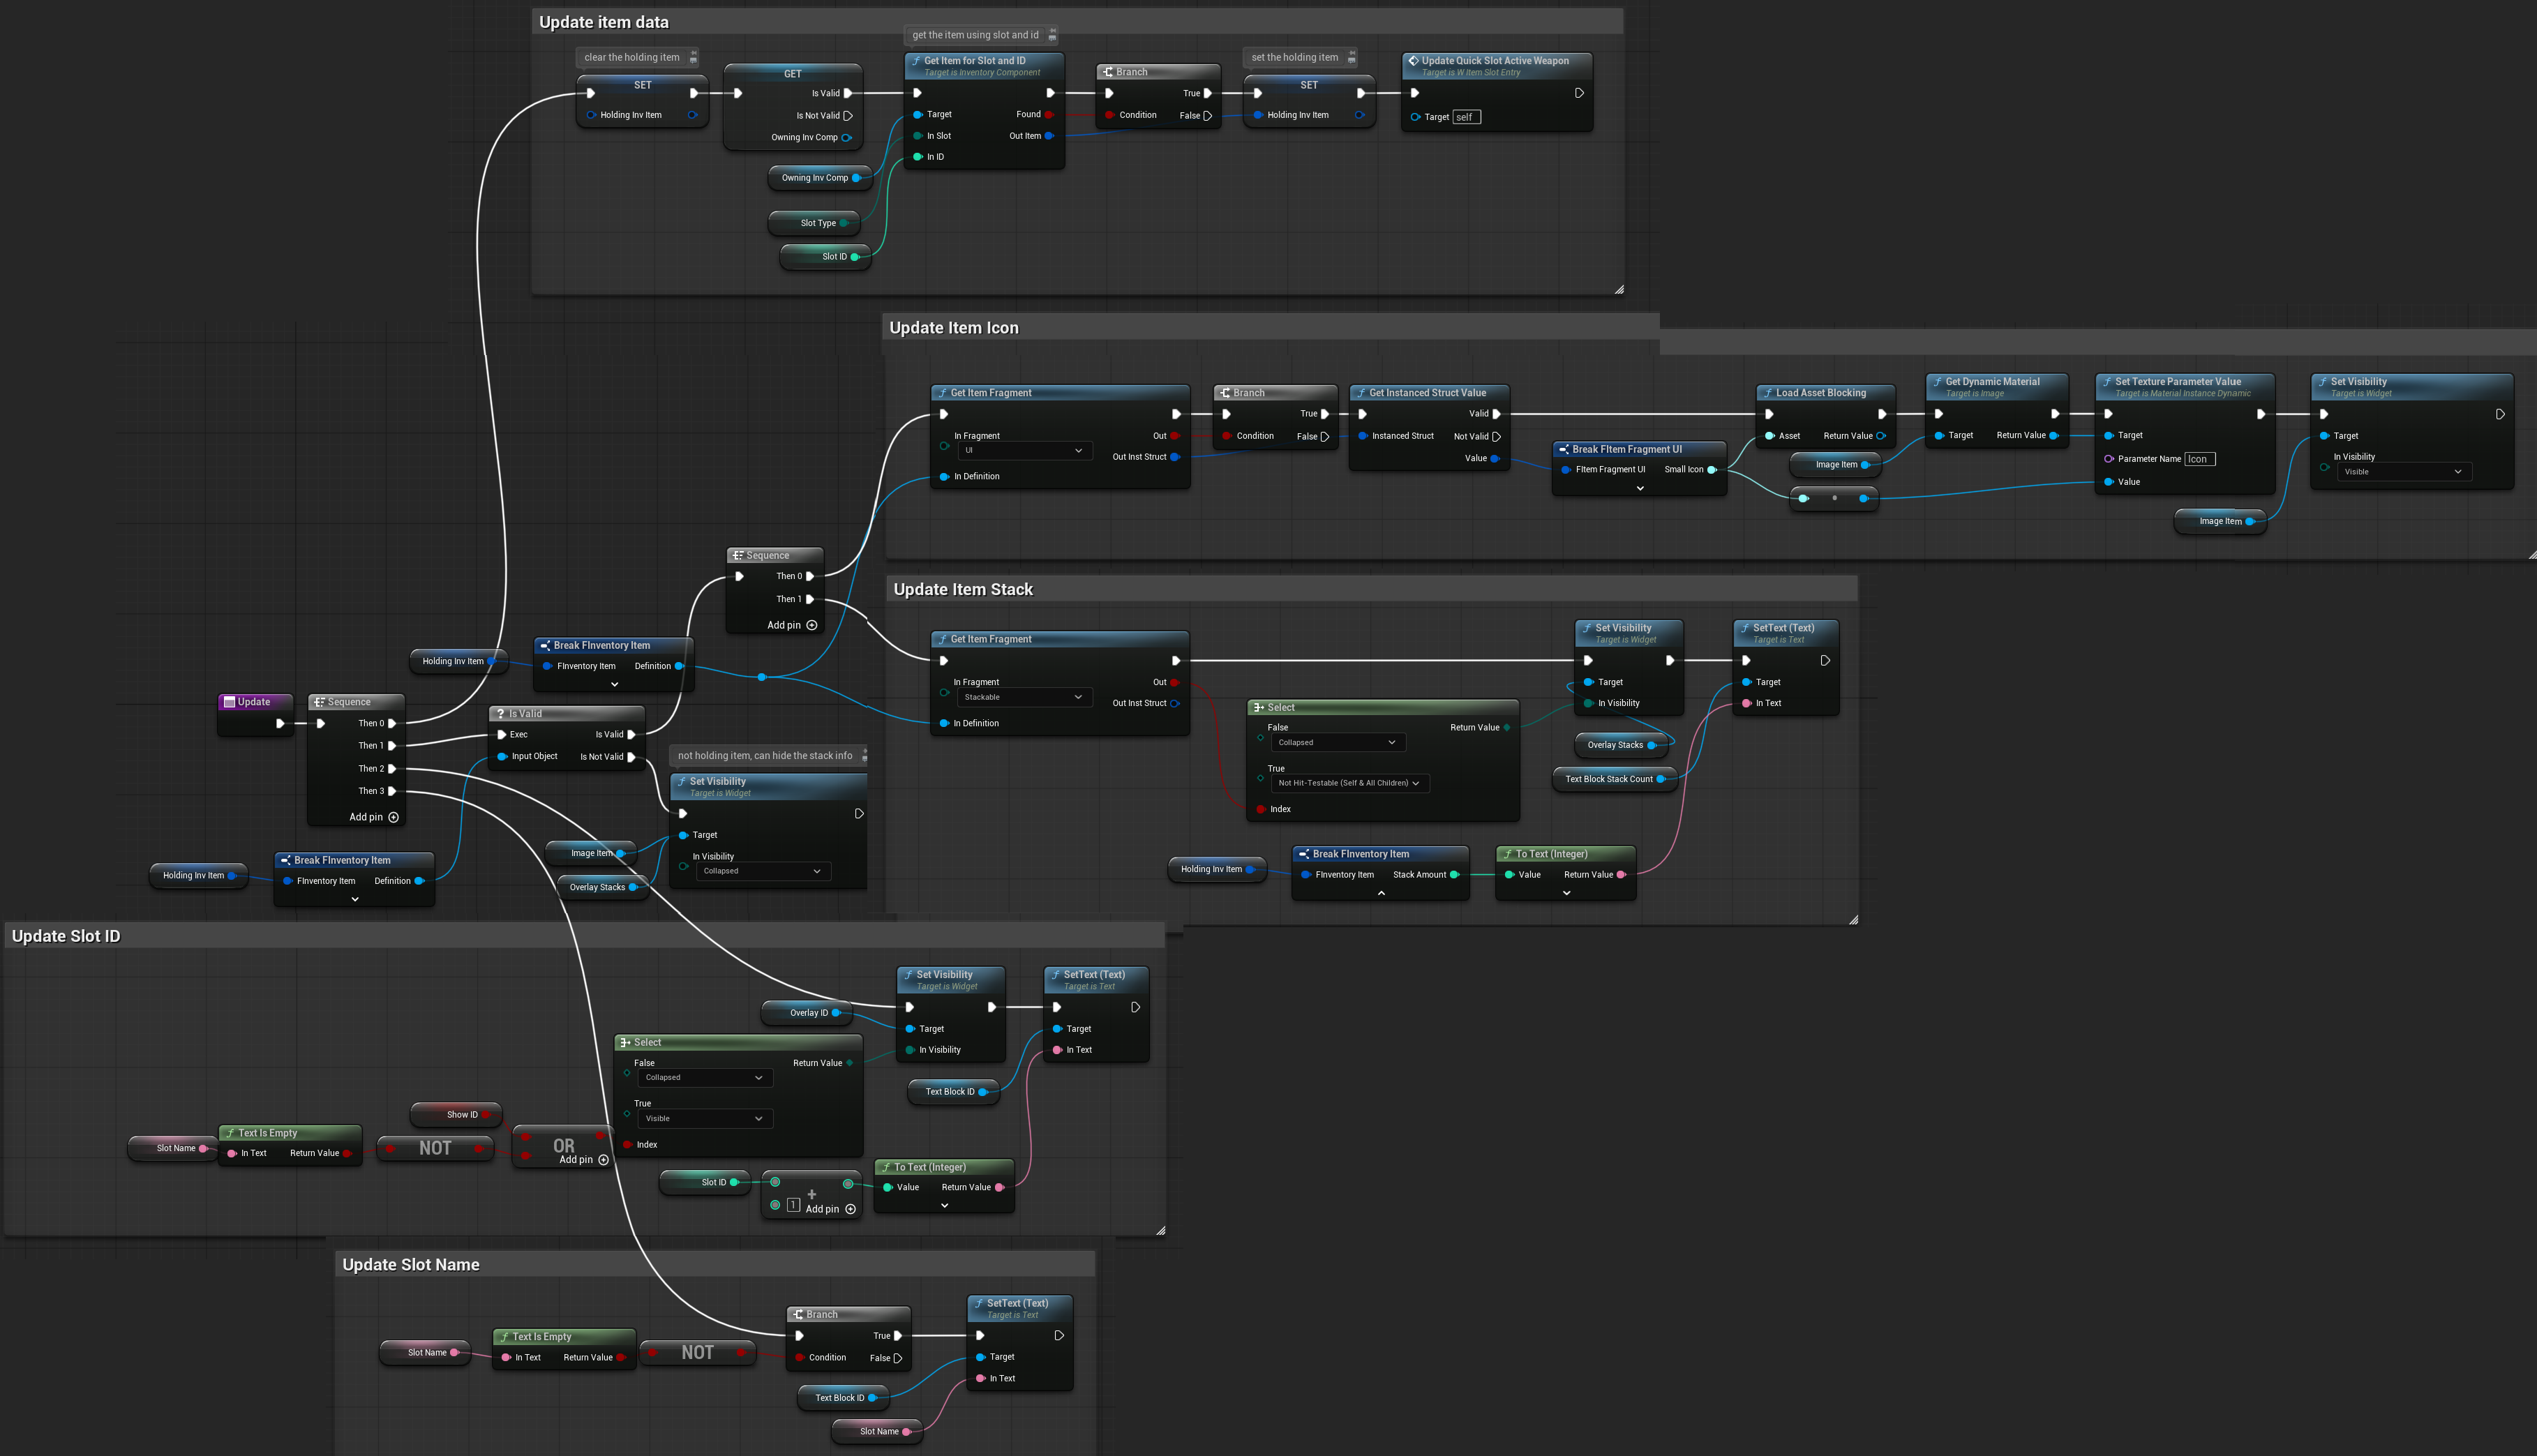Click Add pin plus on OR node
Image resolution: width=2537 pixels, height=1456 pixels.
tap(603, 1160)
